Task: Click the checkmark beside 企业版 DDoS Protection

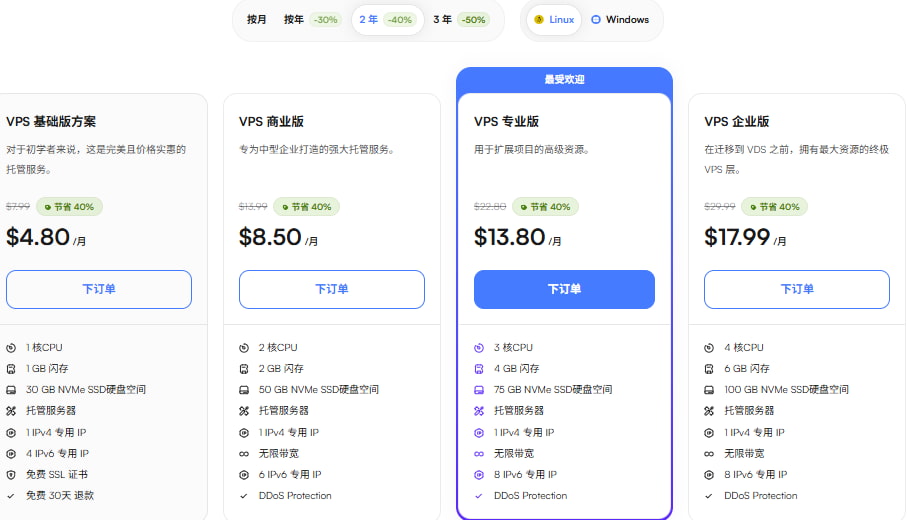Action: (x=709, y=496)
